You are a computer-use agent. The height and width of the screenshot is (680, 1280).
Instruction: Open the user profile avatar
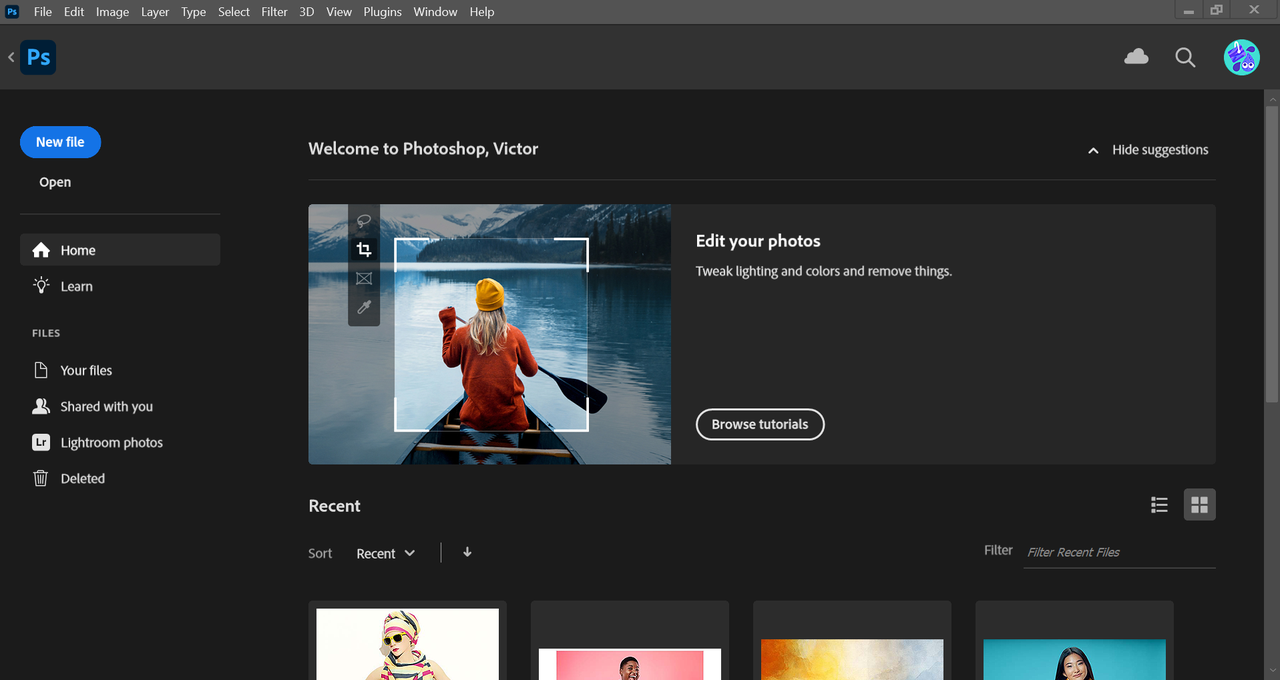(1242, 57)
